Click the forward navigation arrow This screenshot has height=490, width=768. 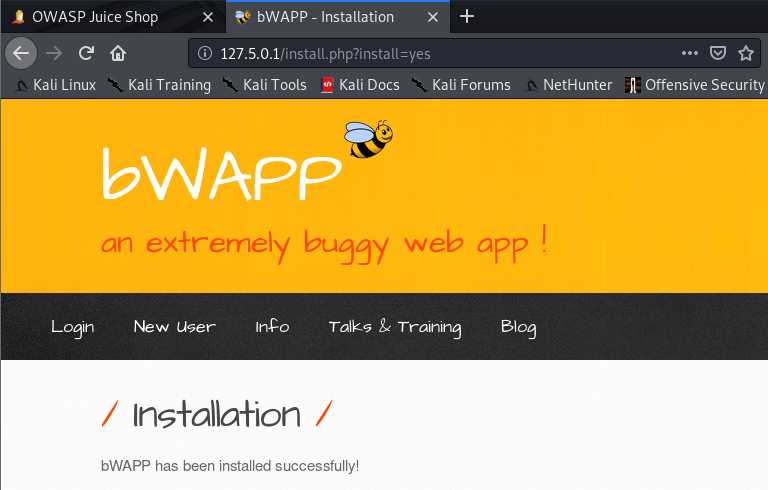(x=54, y=53)
